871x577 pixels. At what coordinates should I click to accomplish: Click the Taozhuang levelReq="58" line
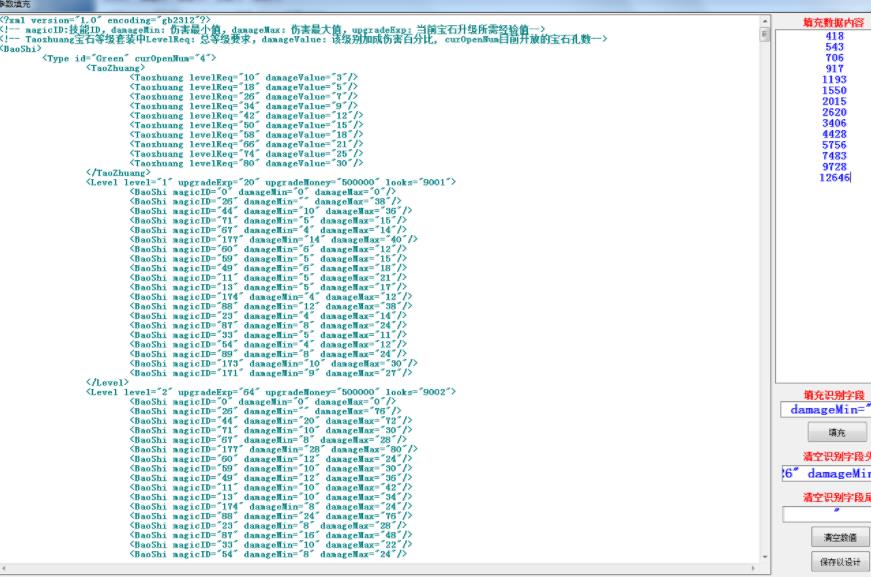tap(247, 134)
